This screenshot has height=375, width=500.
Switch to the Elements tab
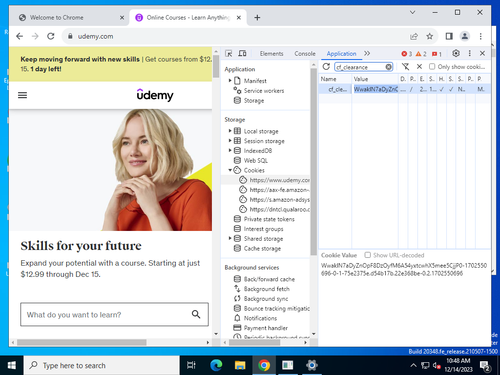point(271,54)
